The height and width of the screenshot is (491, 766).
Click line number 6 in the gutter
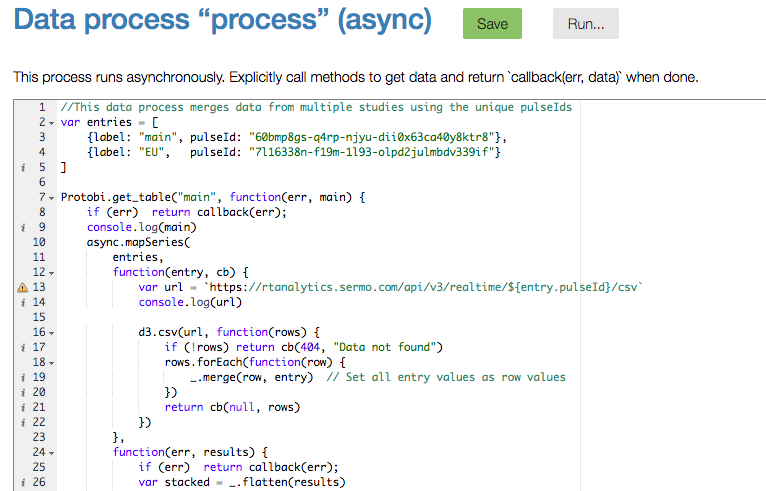click(42, 182)
